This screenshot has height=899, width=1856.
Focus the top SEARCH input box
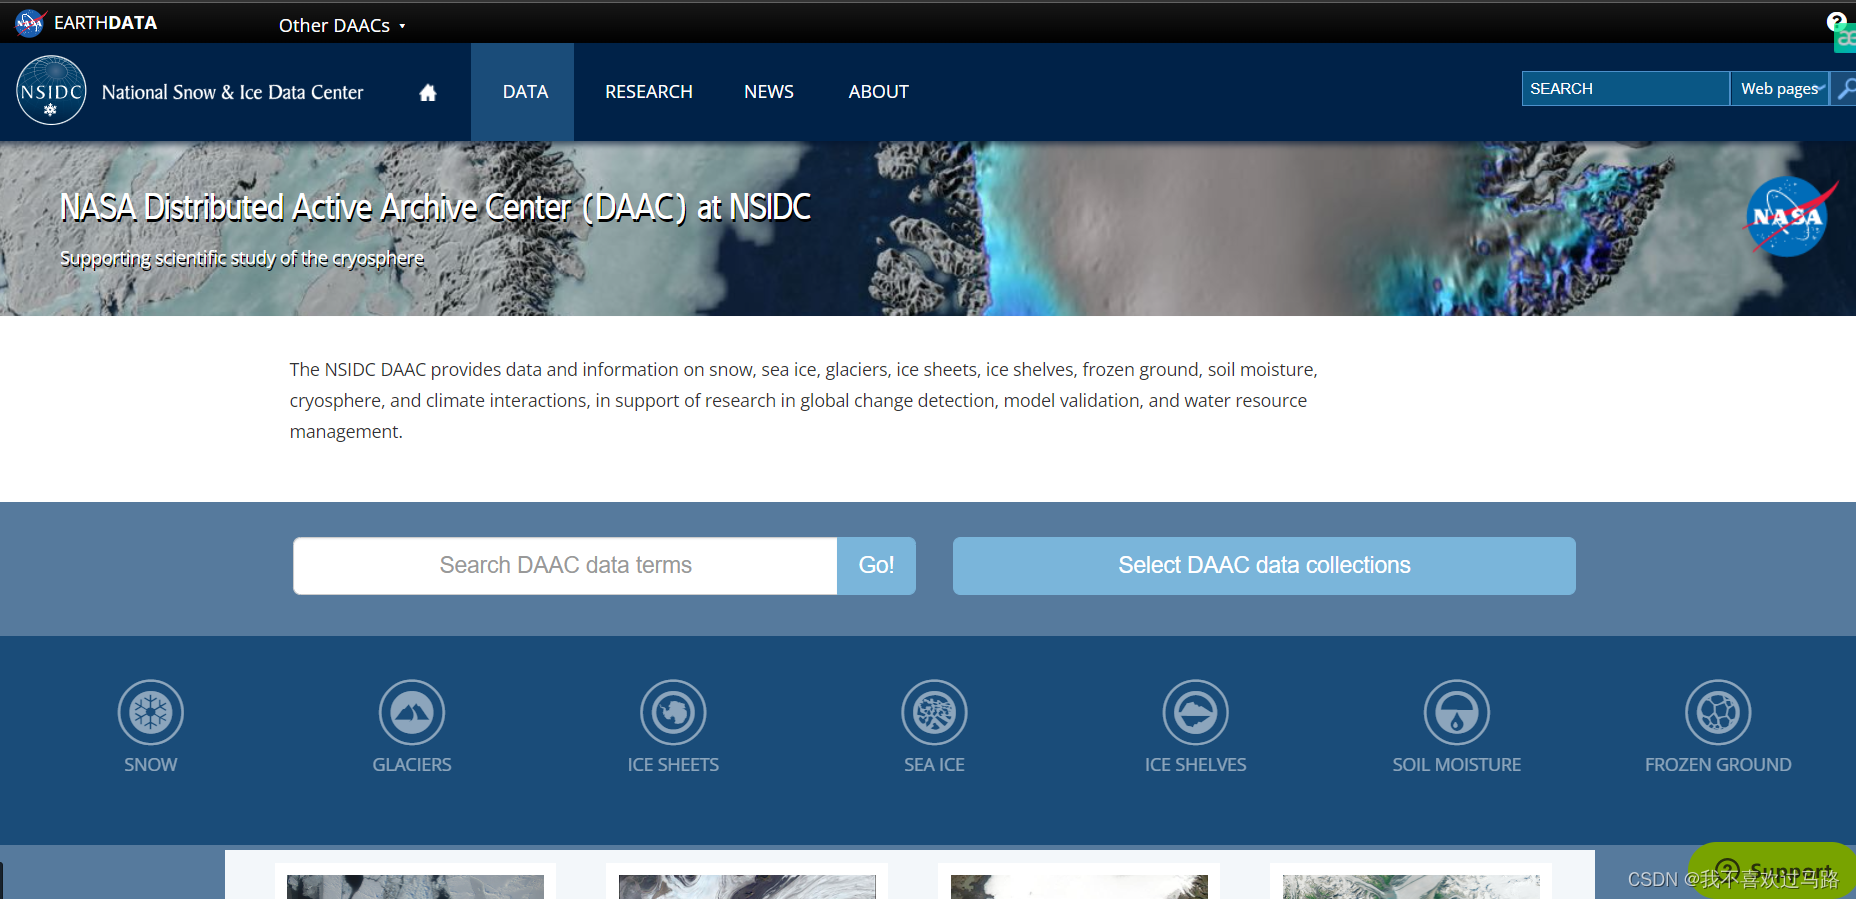(1626, 88)
